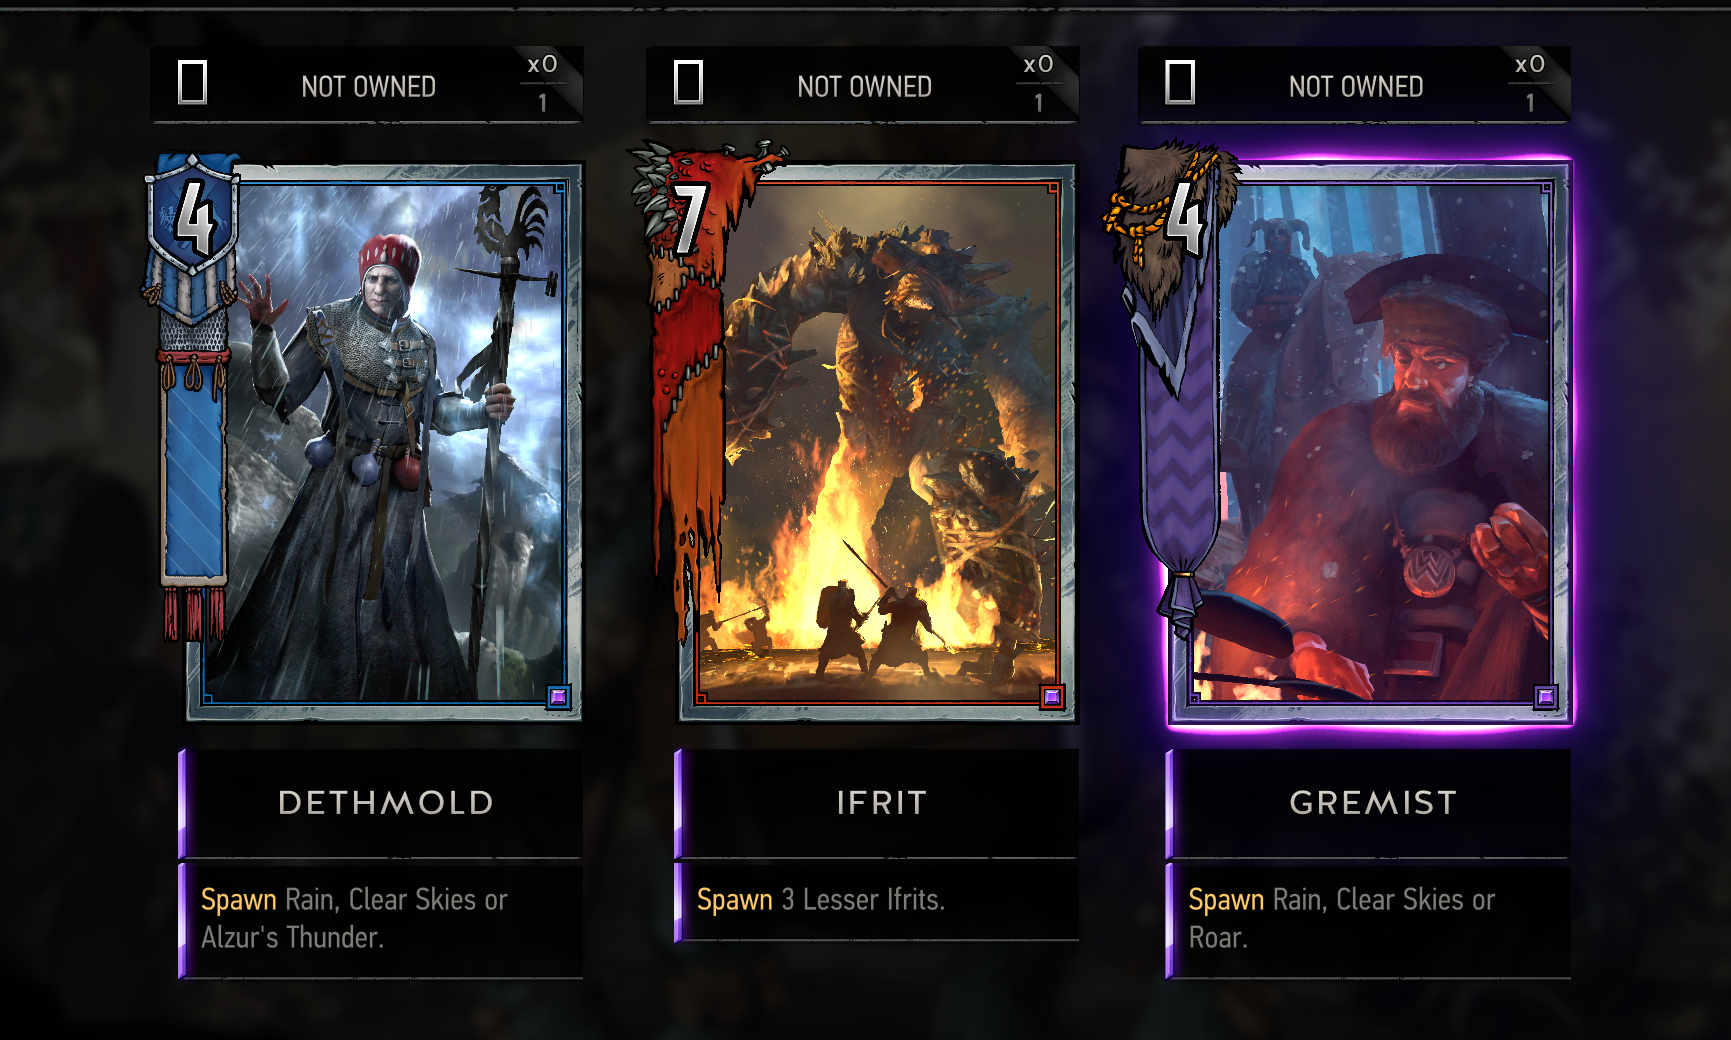The image size is (1731, 1040).
Task: Click the rarity gem on Ifrit card
Action: pos(1051,697)
